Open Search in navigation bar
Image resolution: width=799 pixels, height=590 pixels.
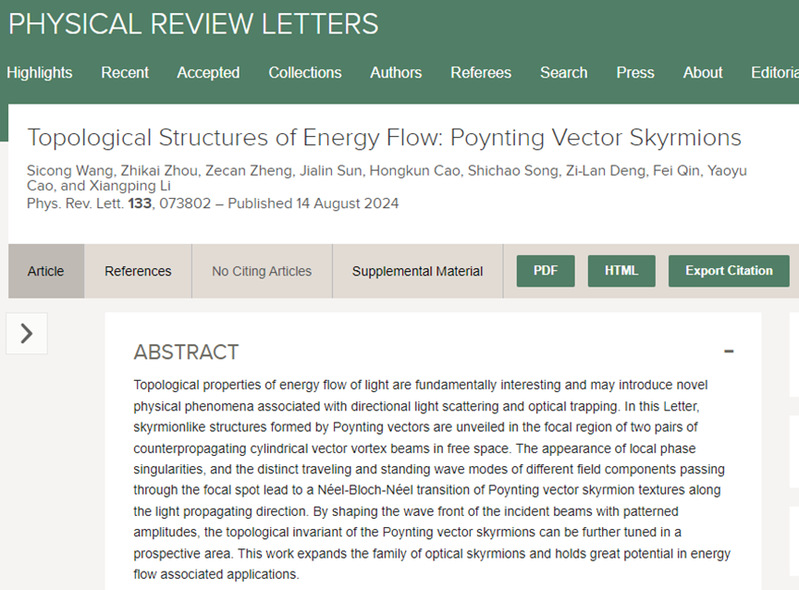point(564,73)
